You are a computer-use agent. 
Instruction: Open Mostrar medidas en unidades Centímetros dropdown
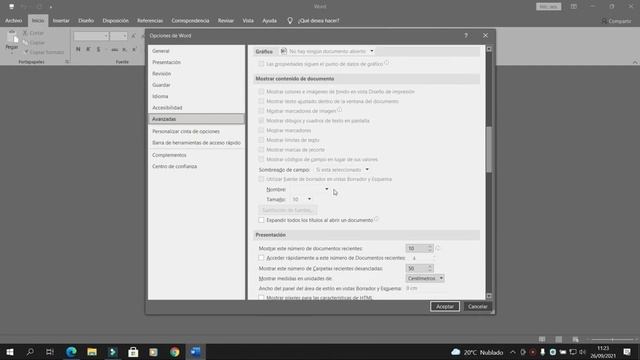pos(425,278)
